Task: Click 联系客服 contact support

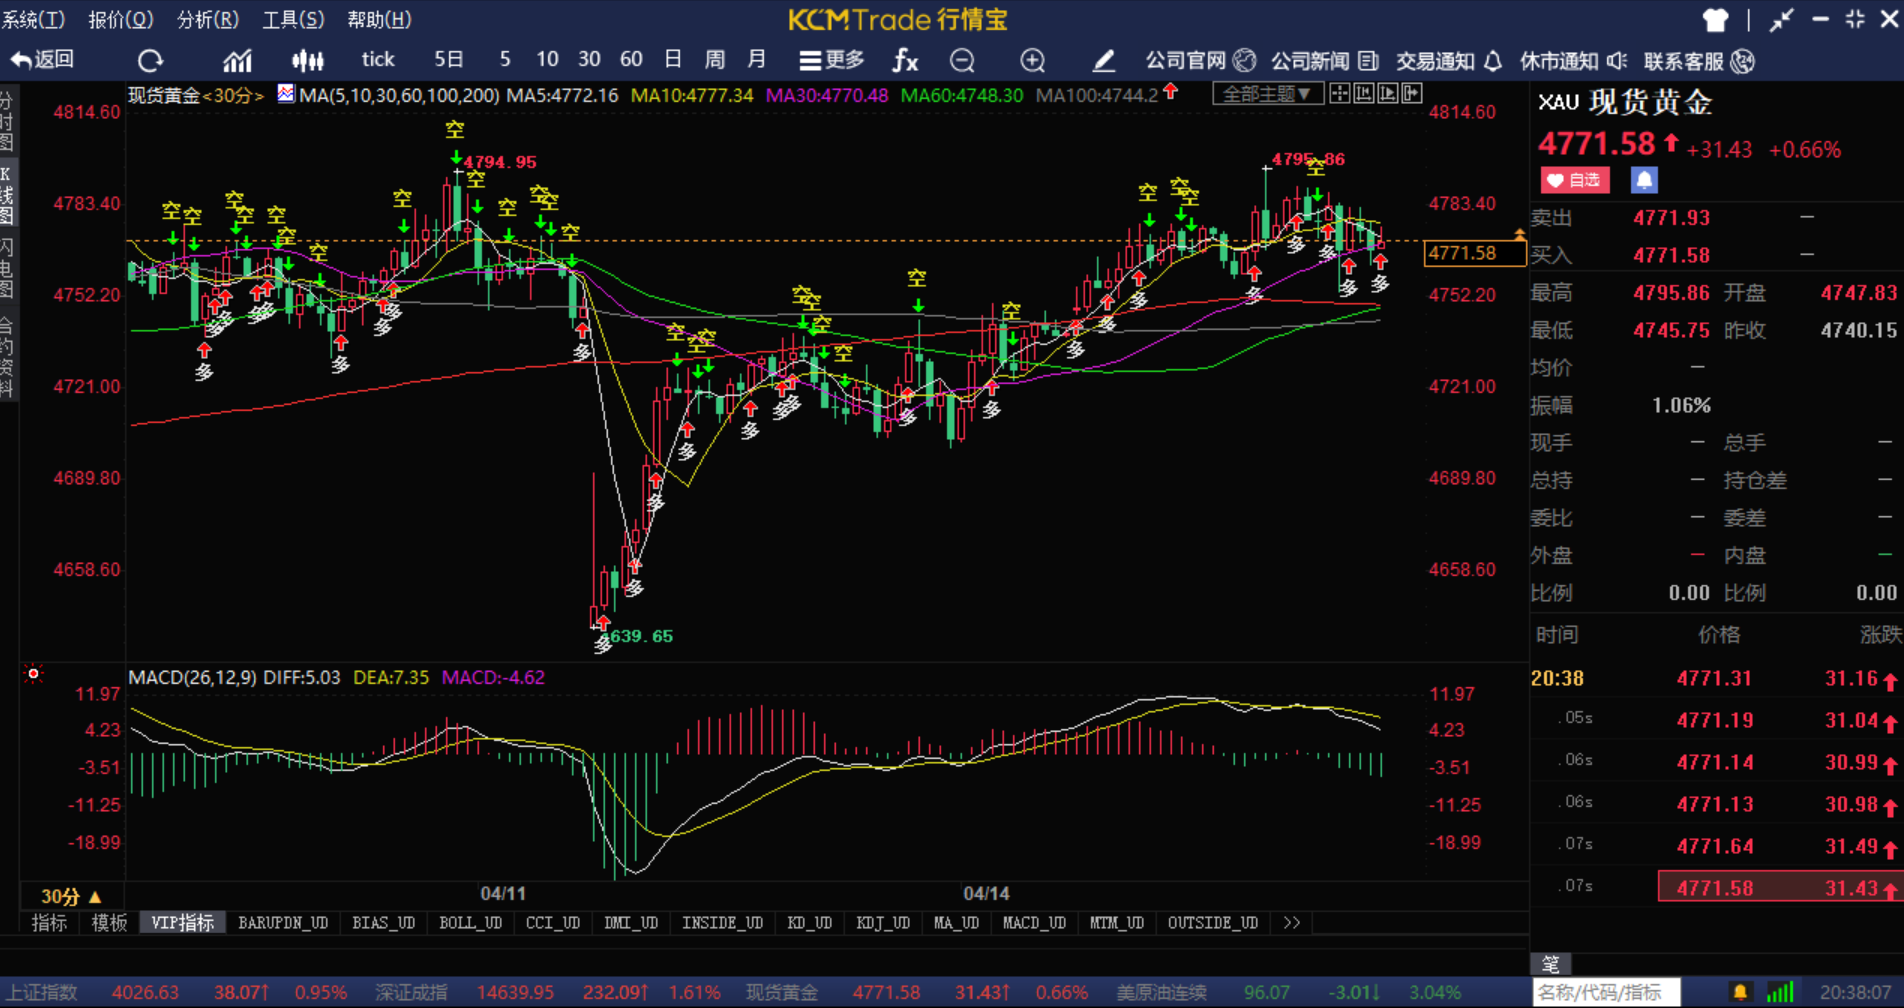Action: [1699, 61]
